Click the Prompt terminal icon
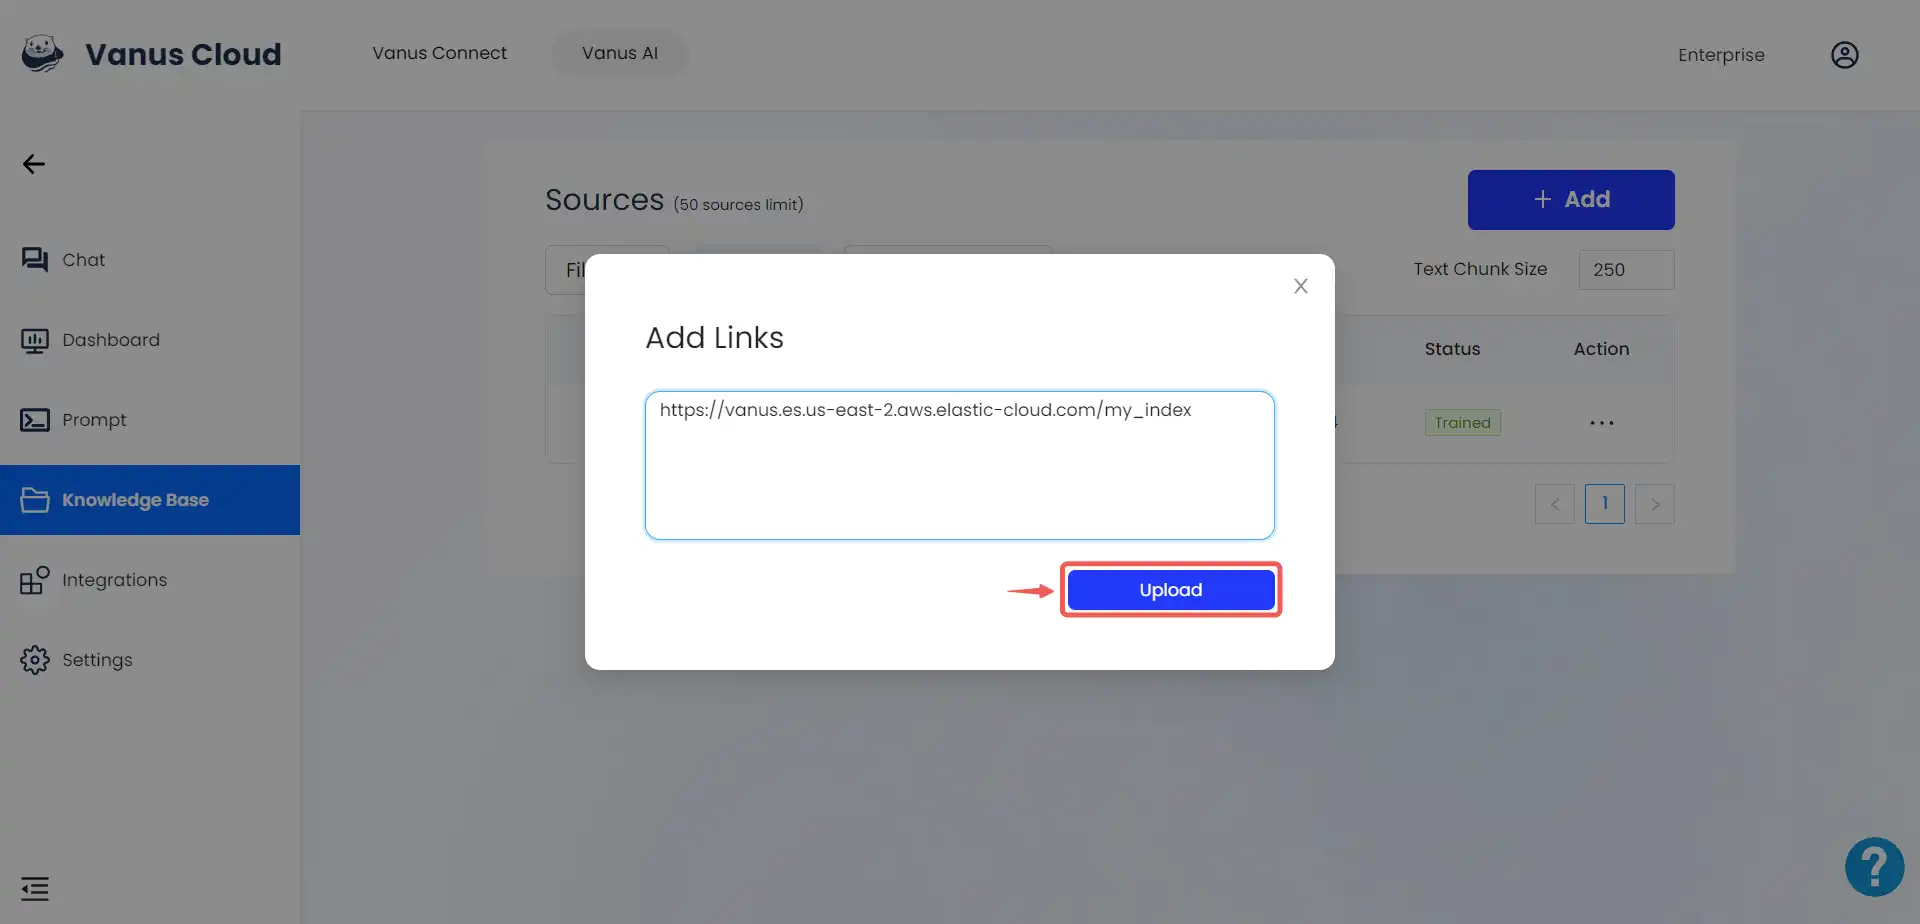The width and height of the screenshot is (1920, 924). click(x=35, y=420)
